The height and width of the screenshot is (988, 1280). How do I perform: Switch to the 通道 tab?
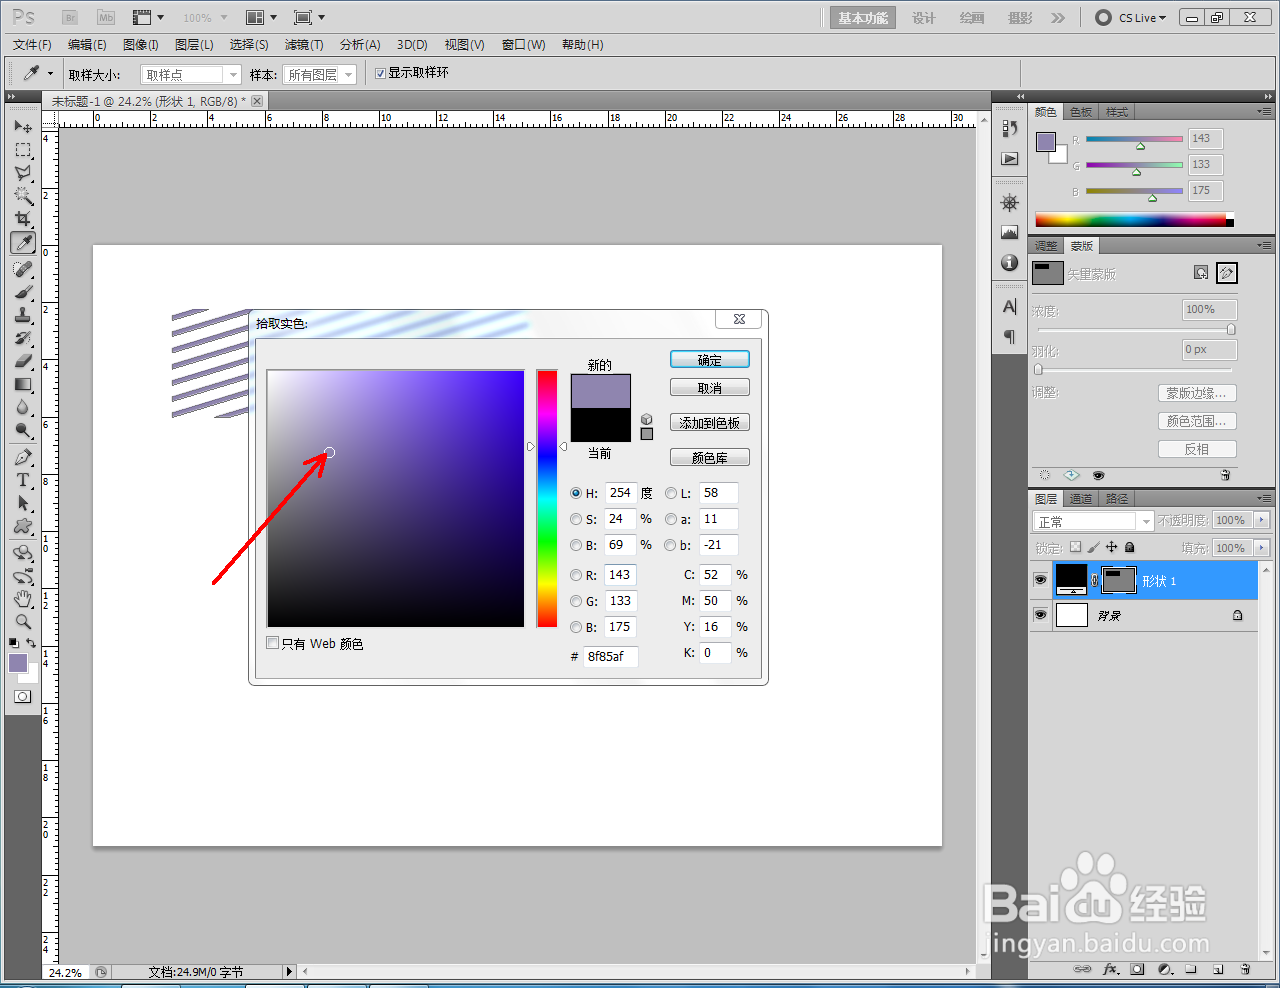click(1081, 498)
